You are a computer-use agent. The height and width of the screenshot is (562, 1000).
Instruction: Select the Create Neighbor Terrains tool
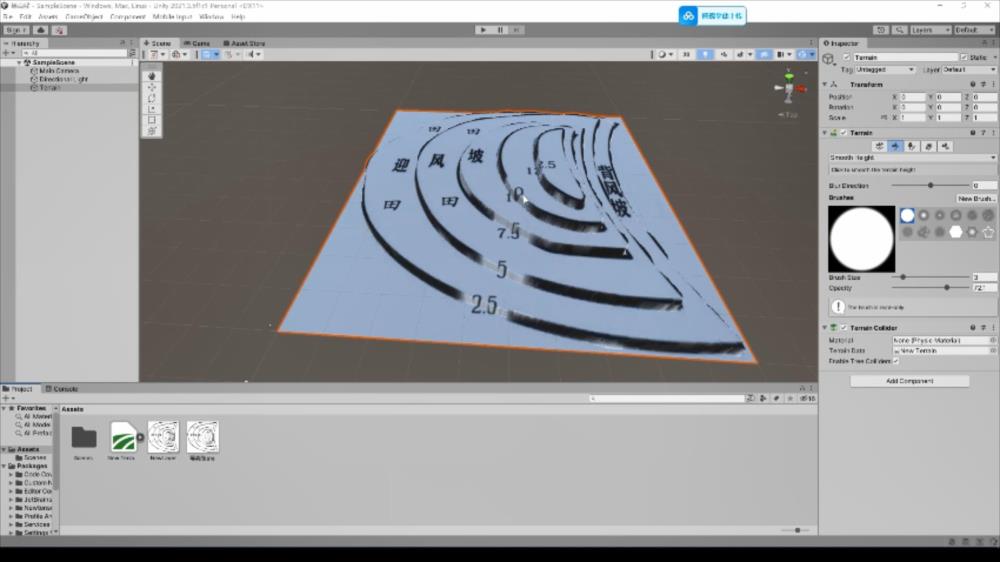pos(879,146)
